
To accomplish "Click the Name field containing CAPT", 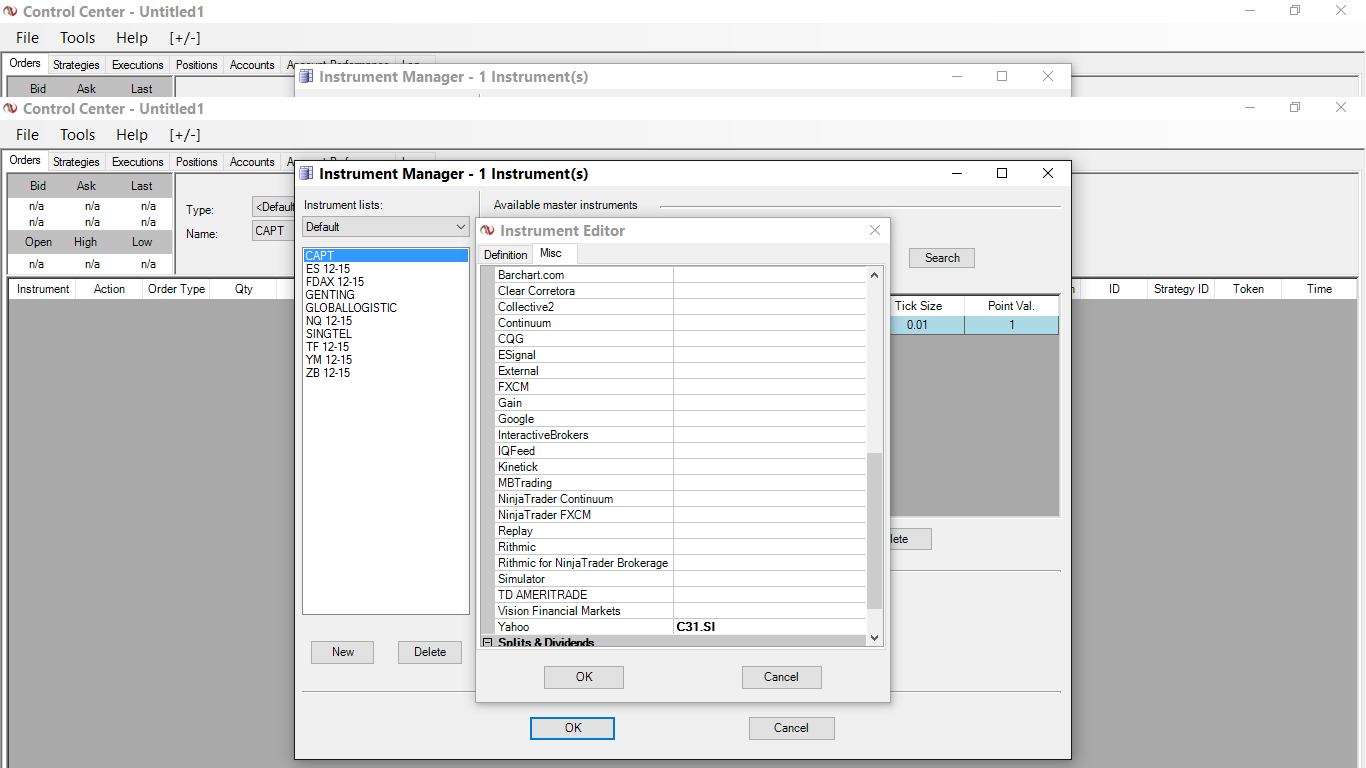I will [273, 230].
